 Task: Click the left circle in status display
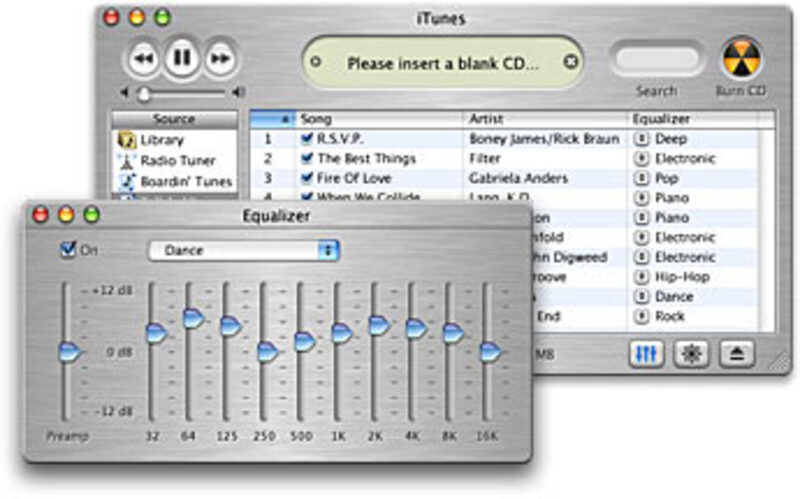click(x=316, y=62)
